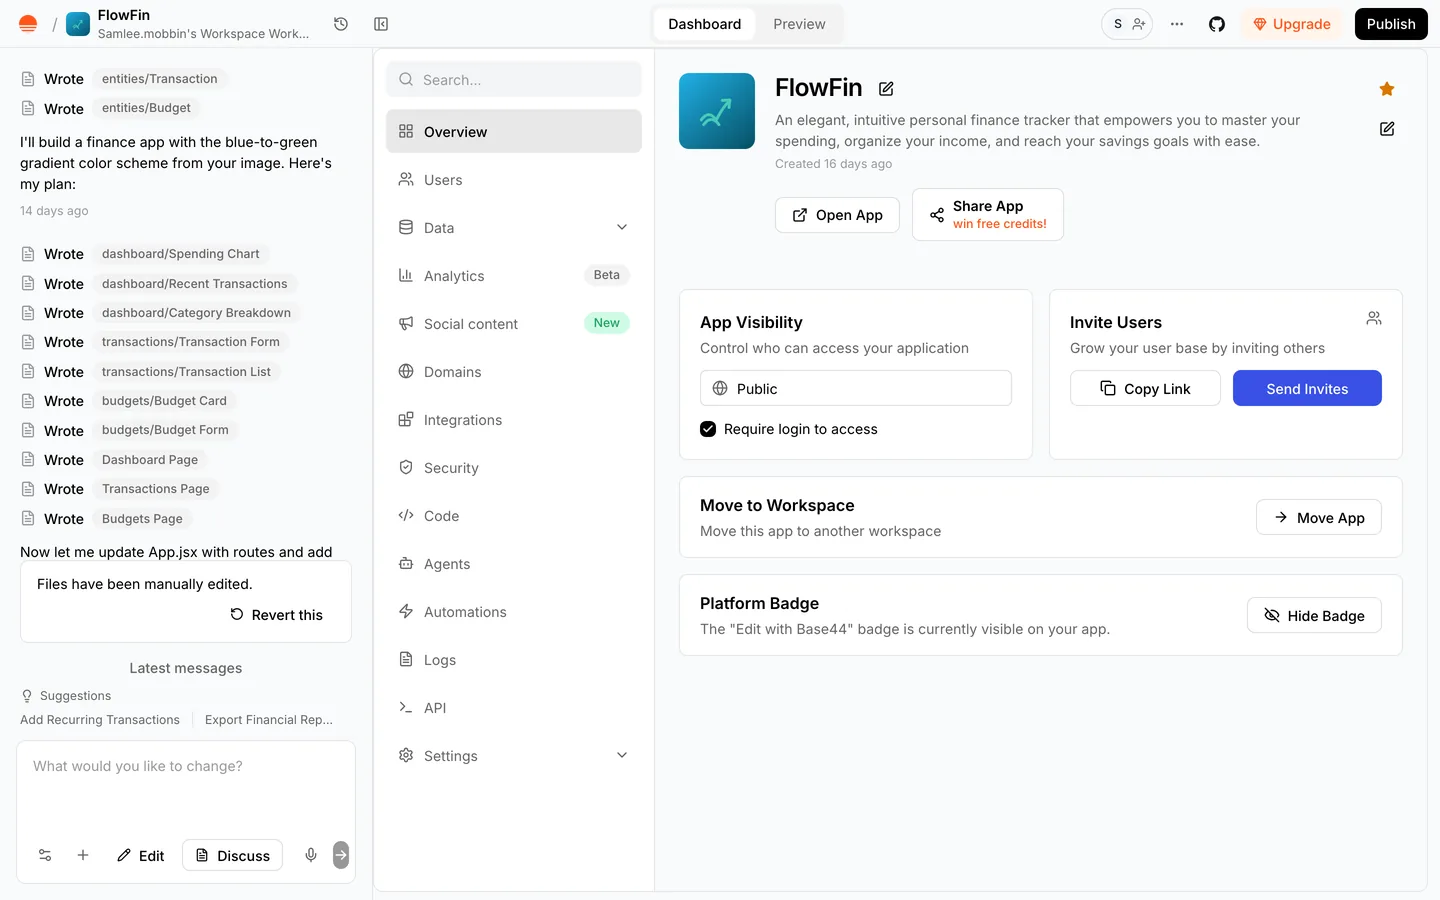This screenshot has width=1440, height=900.
Task: Click the plus attach icon in chat
Action: [x=83, y=855]
